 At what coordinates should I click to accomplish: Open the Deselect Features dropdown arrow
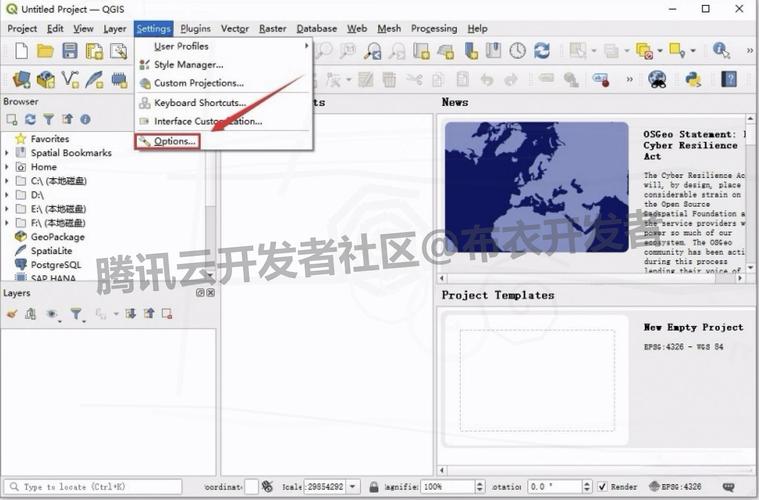pos(660,50)
